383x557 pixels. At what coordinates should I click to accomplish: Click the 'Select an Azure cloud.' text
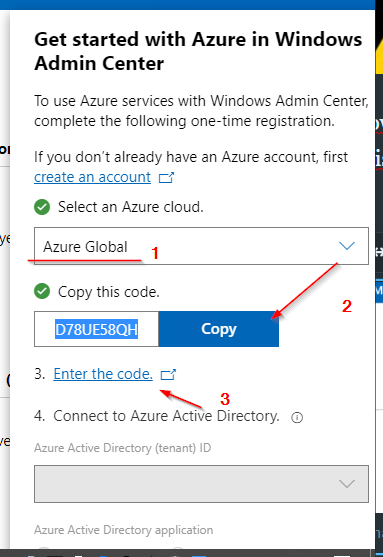click(x=131, y=207)
